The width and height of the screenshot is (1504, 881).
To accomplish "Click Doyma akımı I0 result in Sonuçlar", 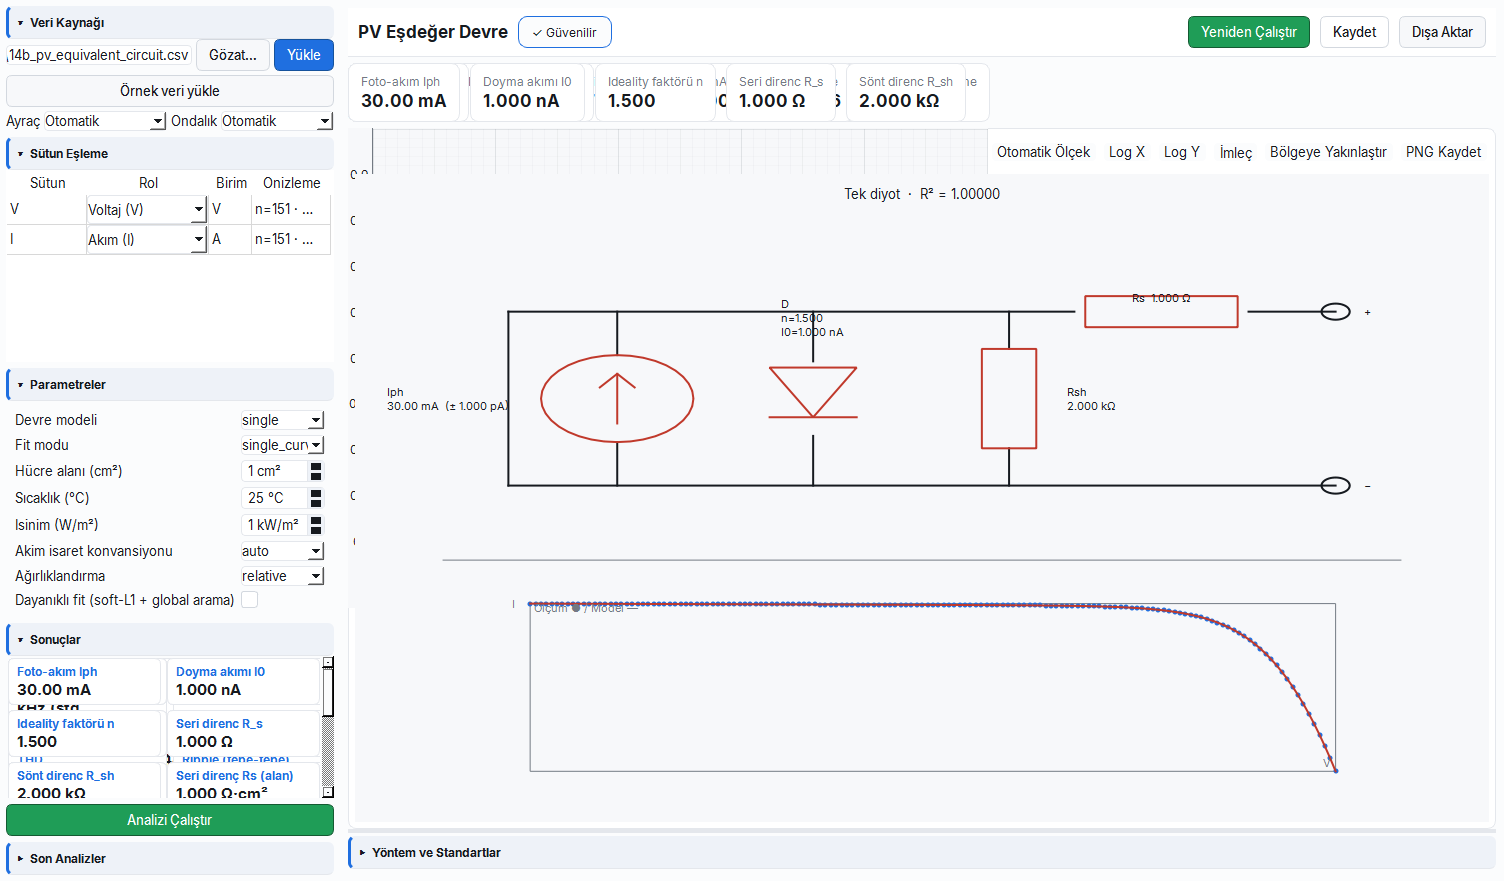I will pos(245,681).
